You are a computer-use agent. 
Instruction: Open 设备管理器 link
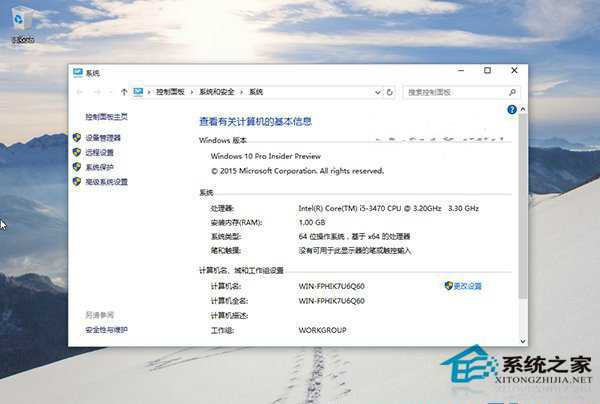tap(103, 138)
